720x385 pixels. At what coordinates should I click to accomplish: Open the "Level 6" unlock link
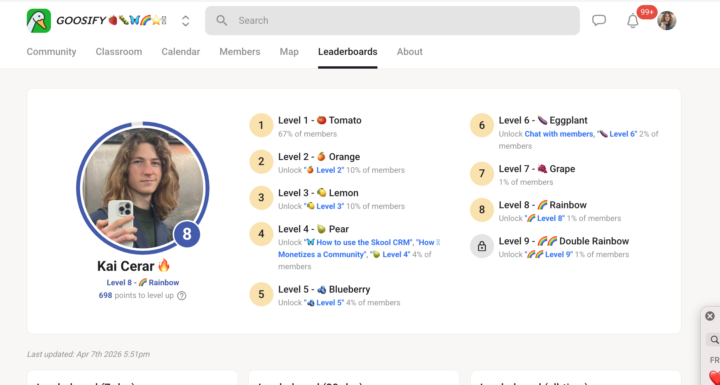617,134
